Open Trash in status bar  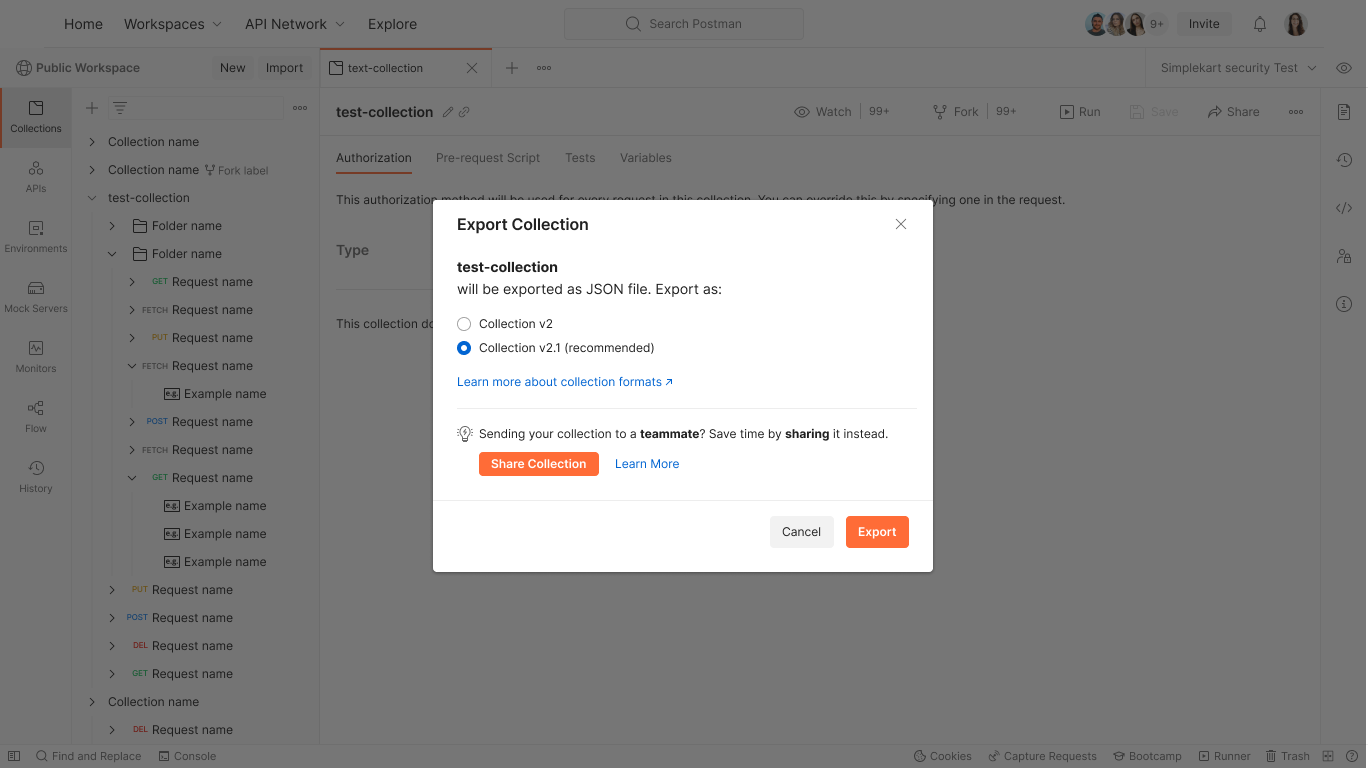coord(1287,756)
